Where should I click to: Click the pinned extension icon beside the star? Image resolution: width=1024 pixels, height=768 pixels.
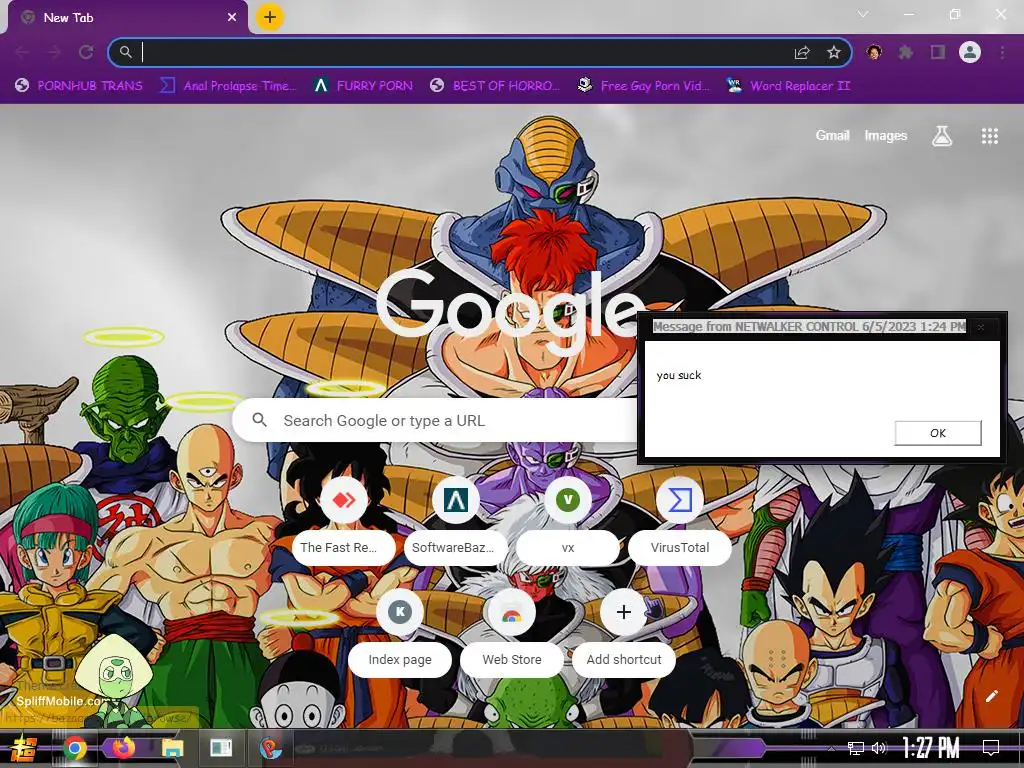click(x=874, y=52)
